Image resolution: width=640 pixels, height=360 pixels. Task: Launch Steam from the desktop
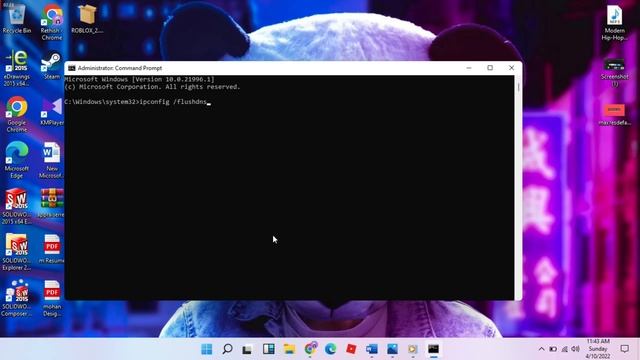click(x=52, y=65)
